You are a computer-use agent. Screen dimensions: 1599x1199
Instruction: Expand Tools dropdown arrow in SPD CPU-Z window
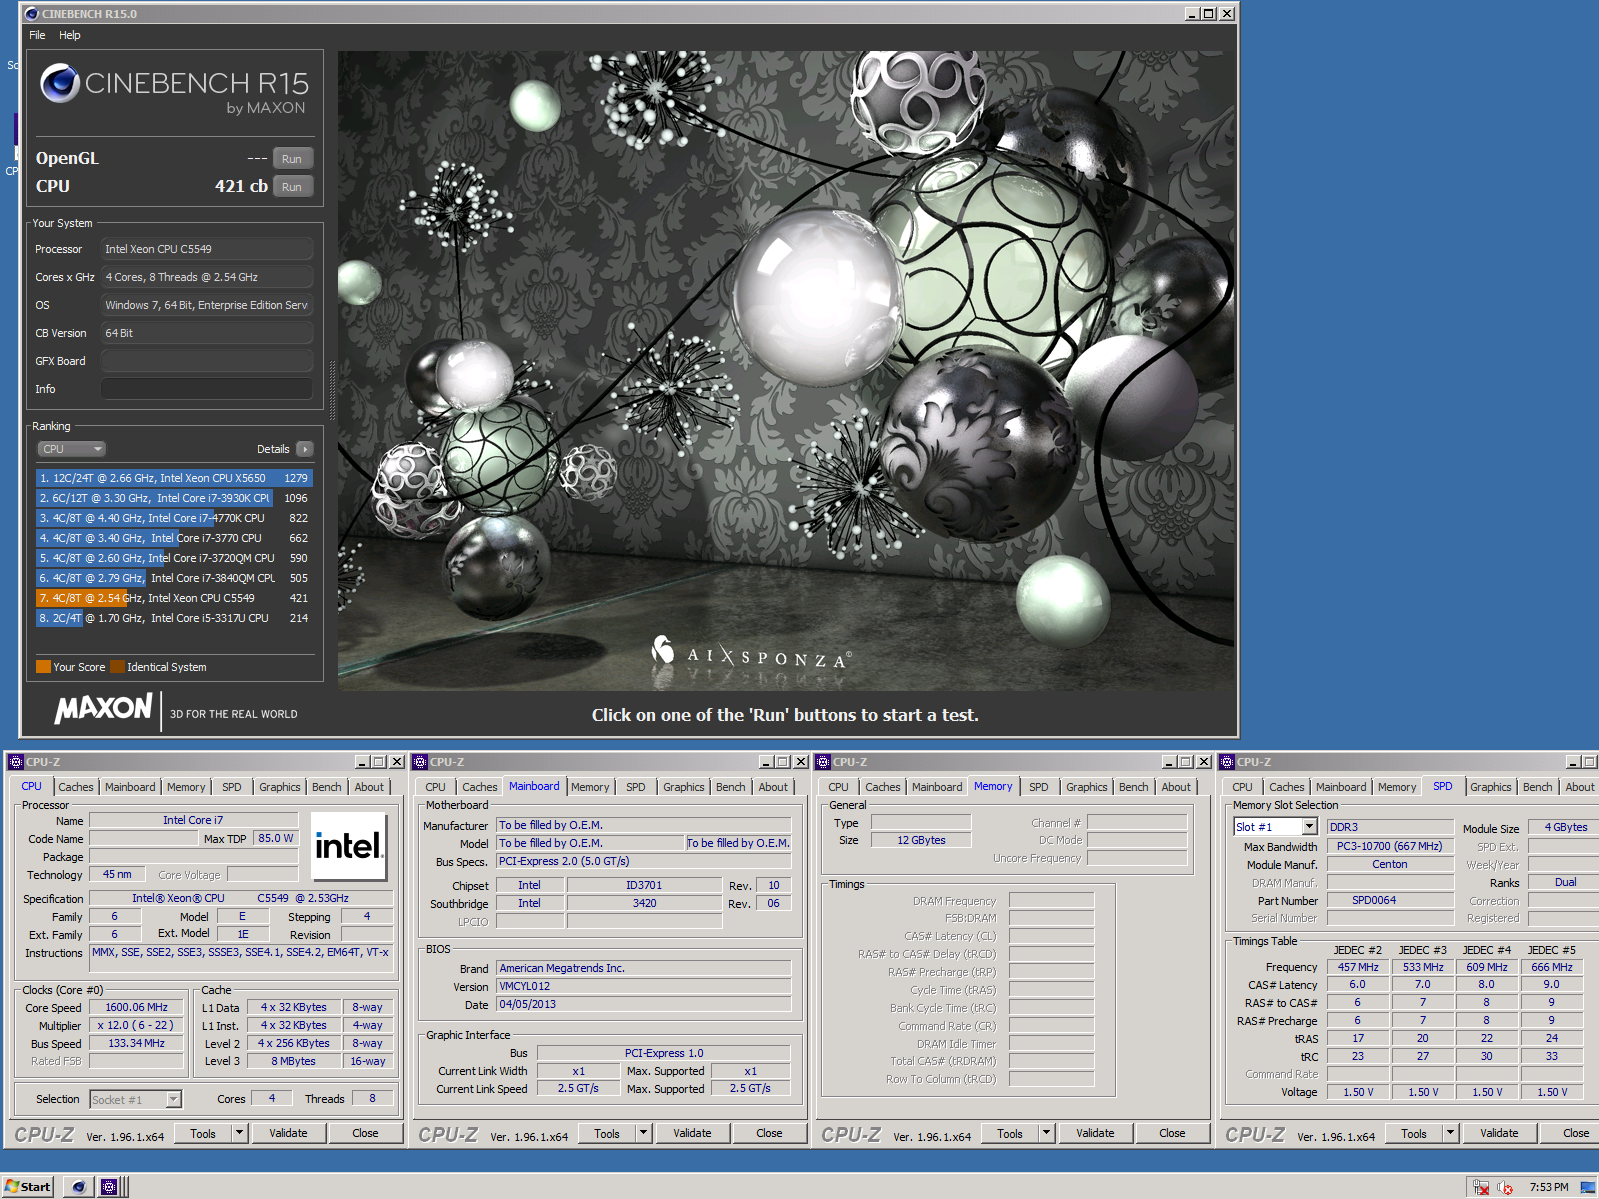pyautogui.click(x=1451, y=1134)
